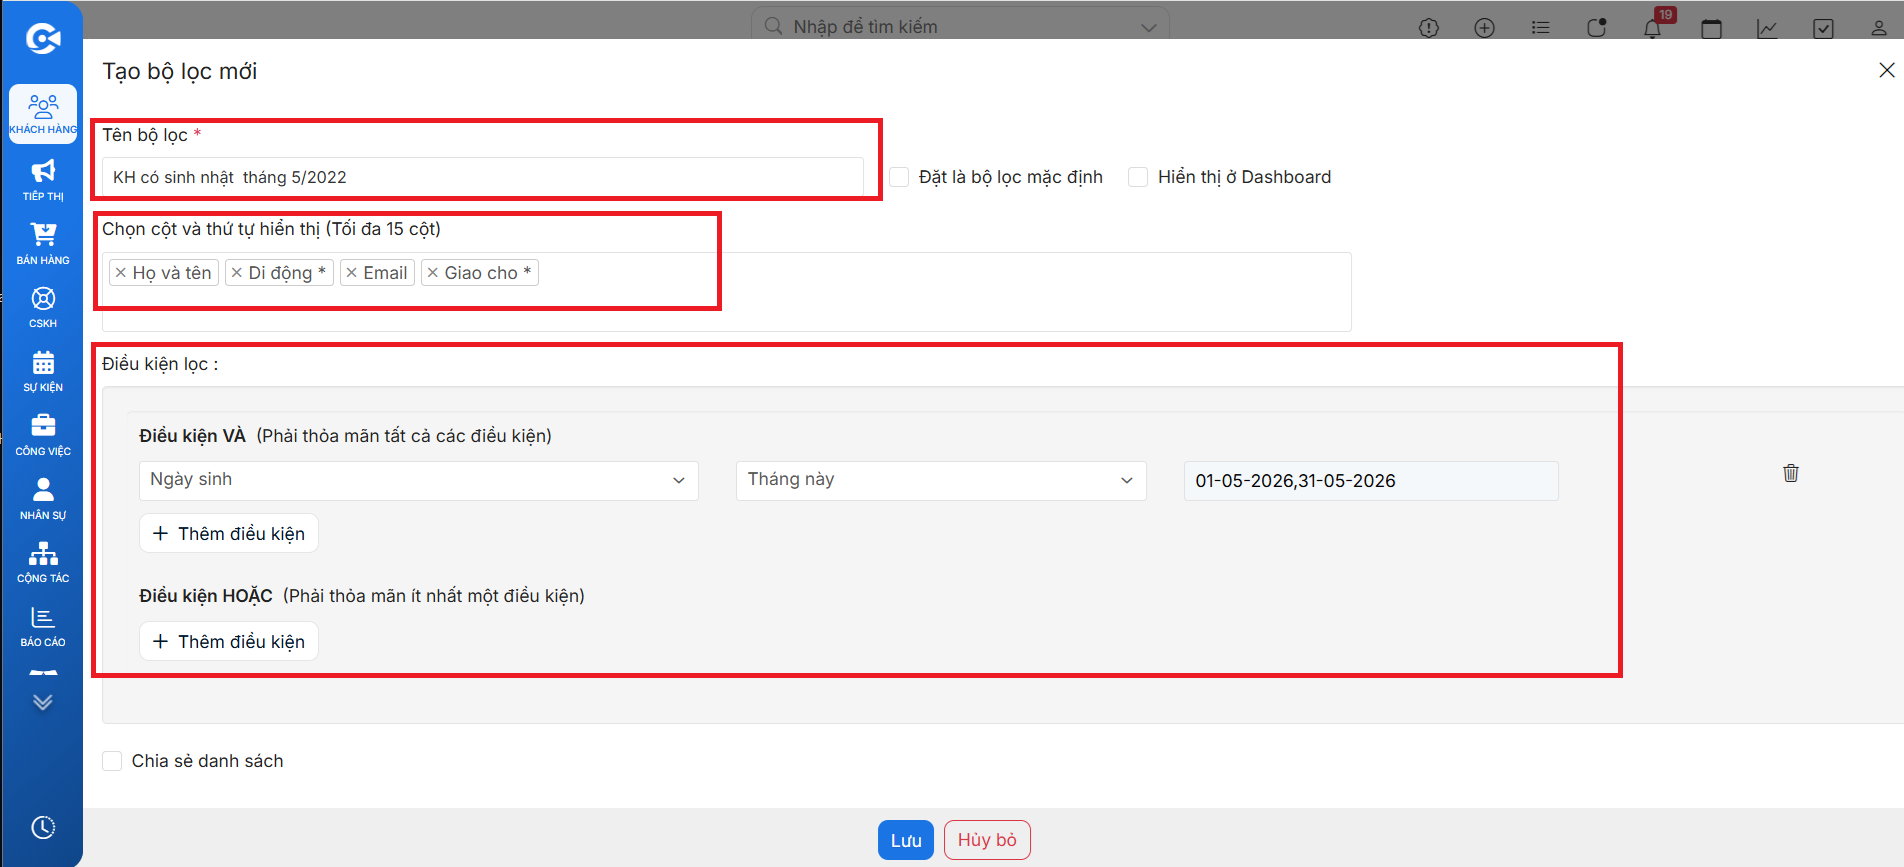
Task: Open the Công Việc tasks module
Action: 43,435
